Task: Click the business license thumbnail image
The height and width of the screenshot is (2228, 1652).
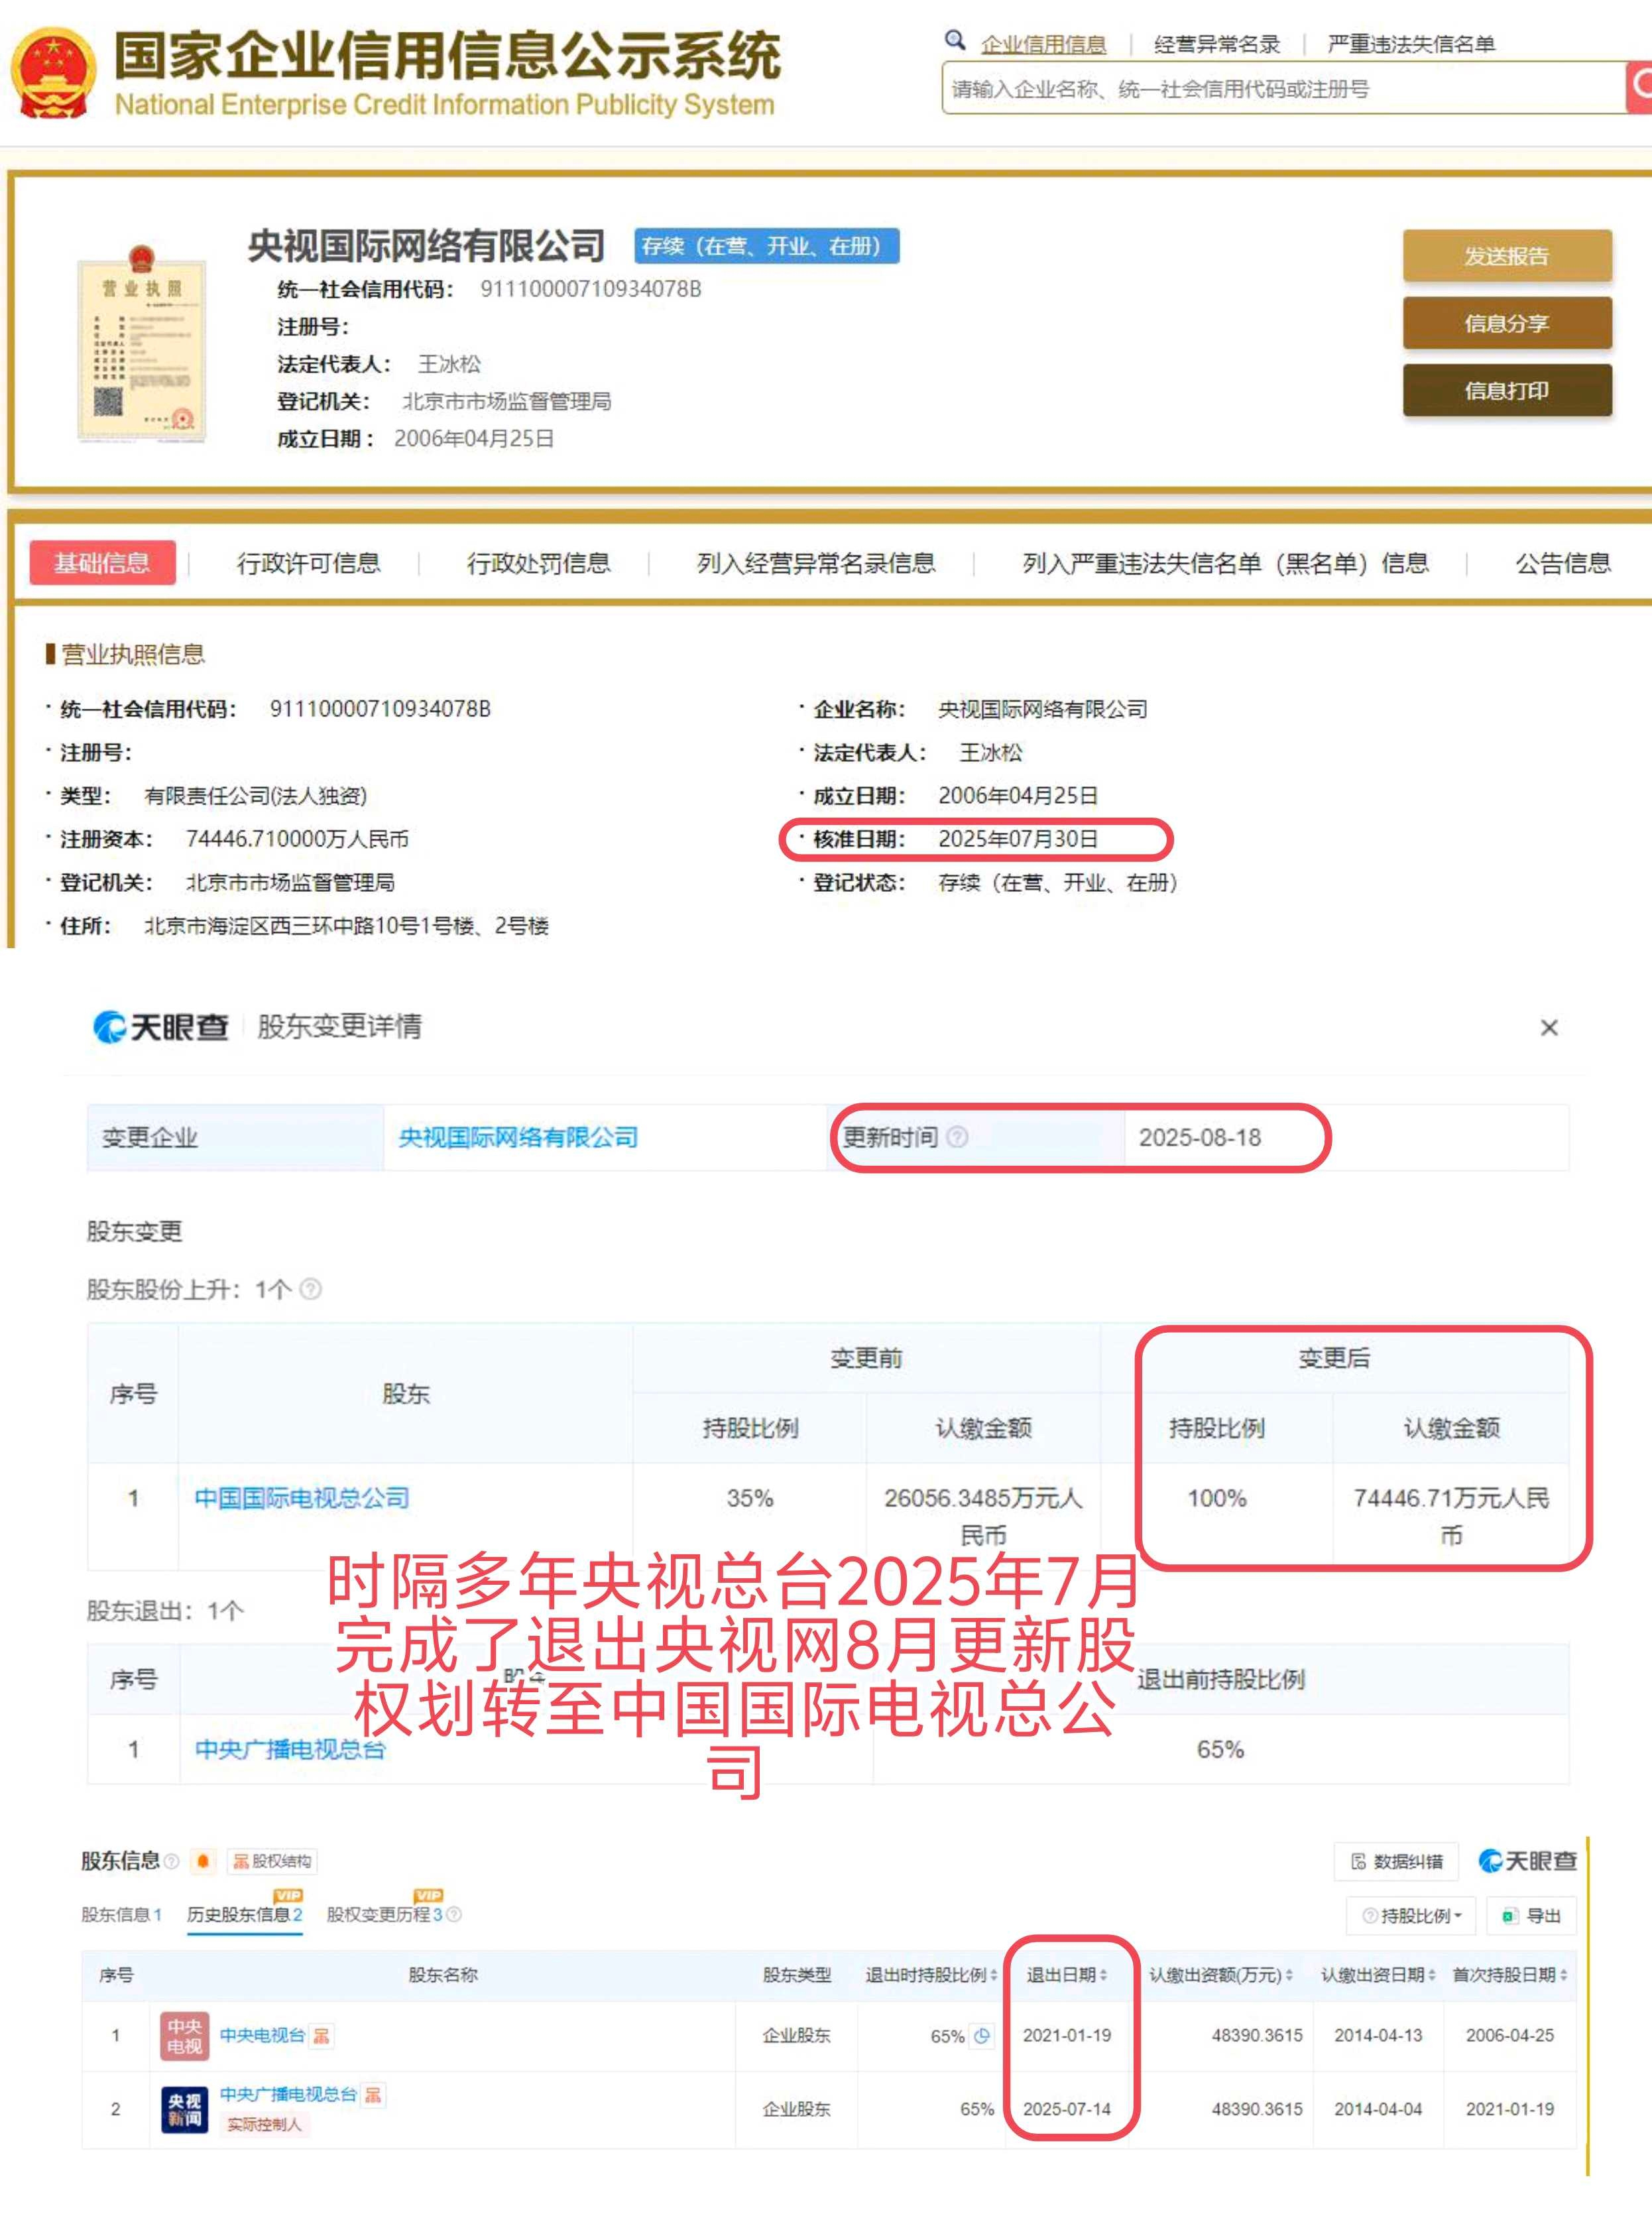Action: [141, 344]
